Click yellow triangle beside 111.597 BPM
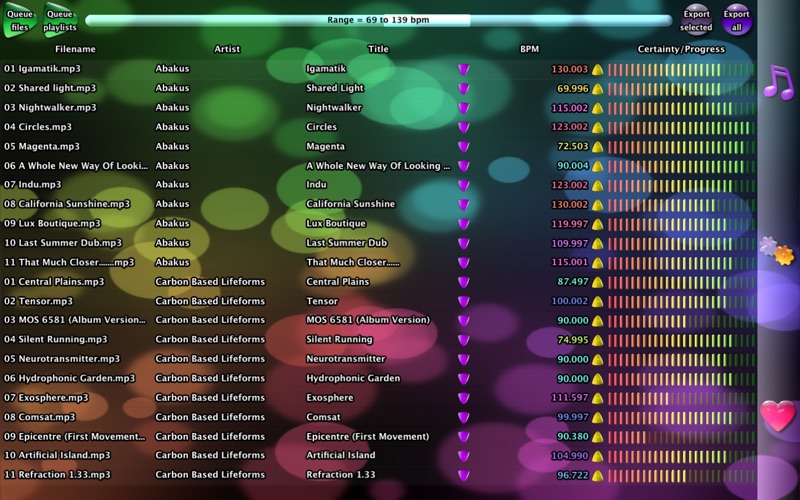Screen dimensions: 800x500 (x=597, y=398)
